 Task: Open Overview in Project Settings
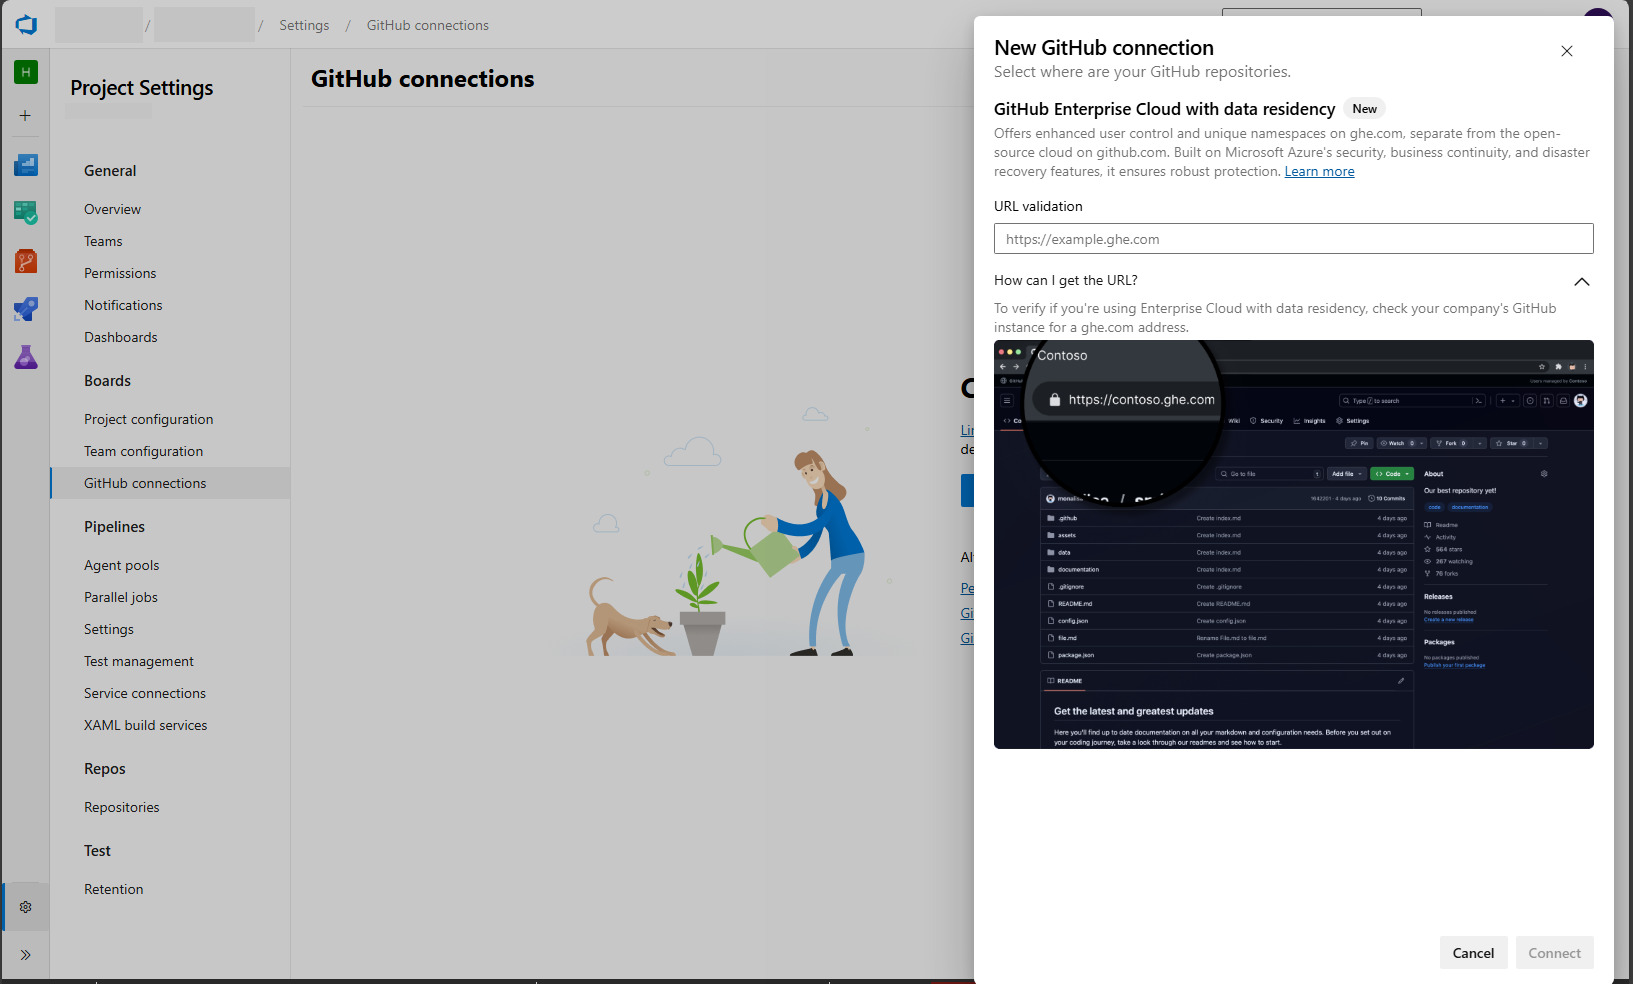(112, 209)
